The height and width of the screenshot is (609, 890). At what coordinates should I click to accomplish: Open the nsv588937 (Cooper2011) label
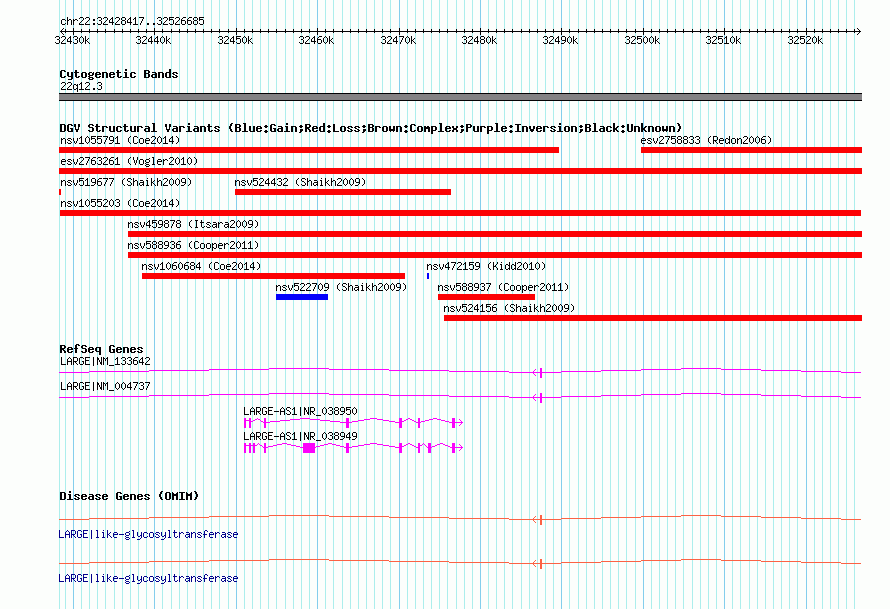tap(503, 287)
